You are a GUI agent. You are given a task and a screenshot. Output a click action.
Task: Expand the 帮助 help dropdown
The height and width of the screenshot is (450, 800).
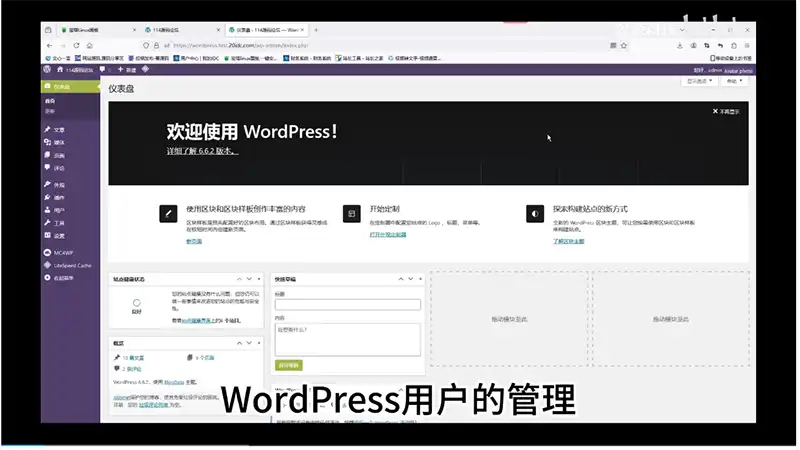point(734,81)
